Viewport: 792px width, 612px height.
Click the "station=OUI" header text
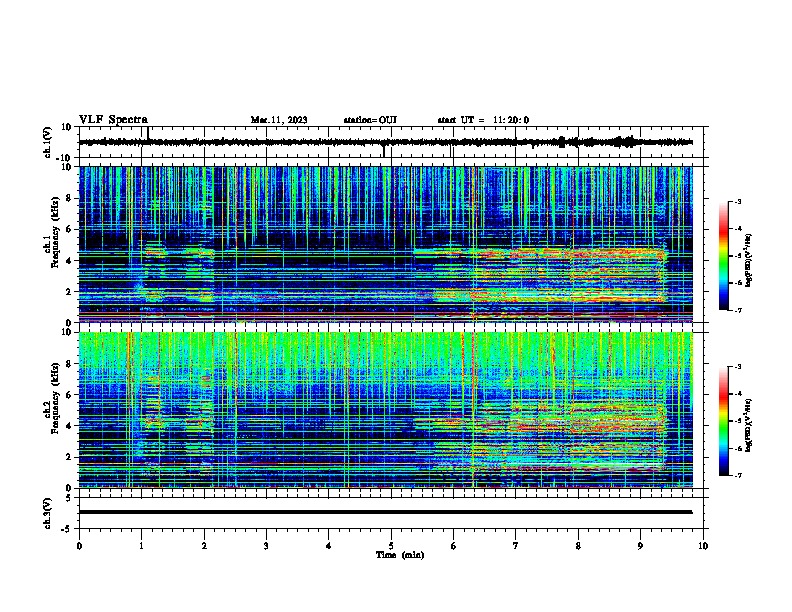370,120
